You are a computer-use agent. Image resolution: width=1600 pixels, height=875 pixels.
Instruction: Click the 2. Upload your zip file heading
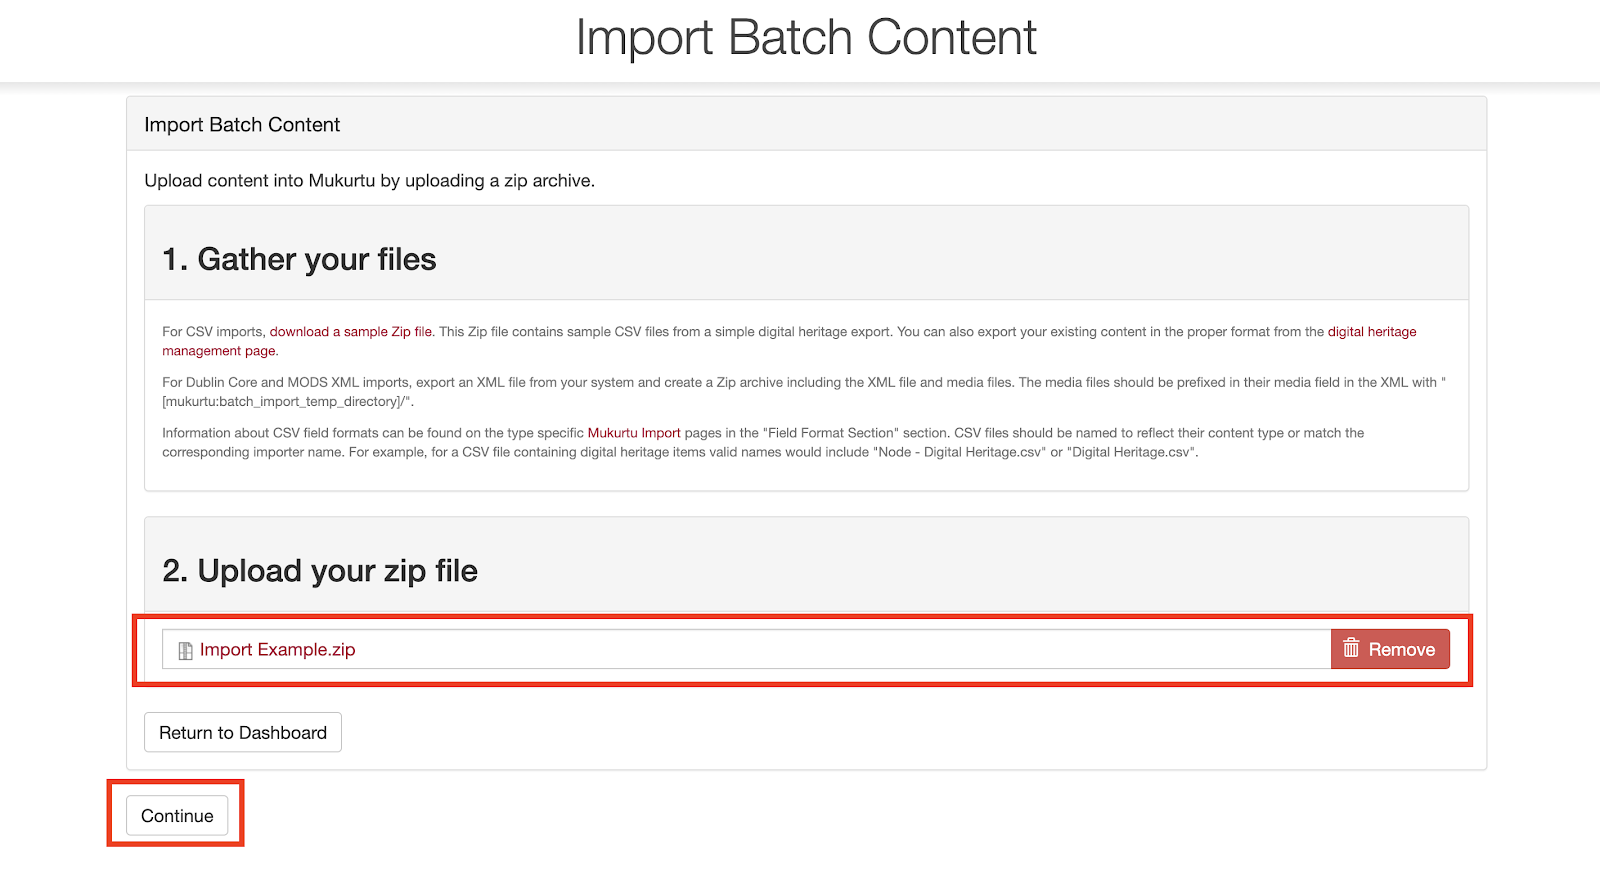(320, 571)
